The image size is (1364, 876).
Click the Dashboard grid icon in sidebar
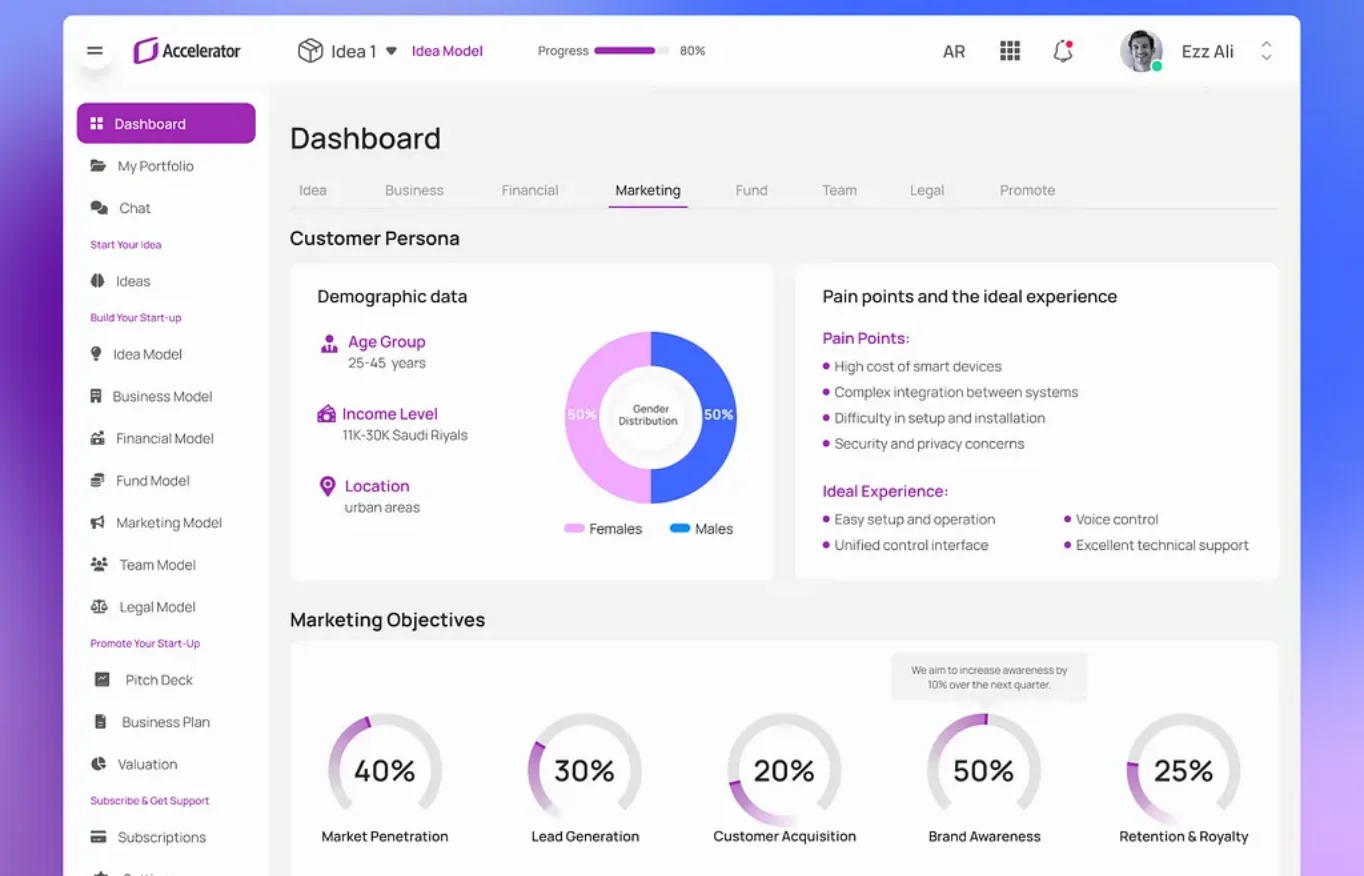[97, 124]
